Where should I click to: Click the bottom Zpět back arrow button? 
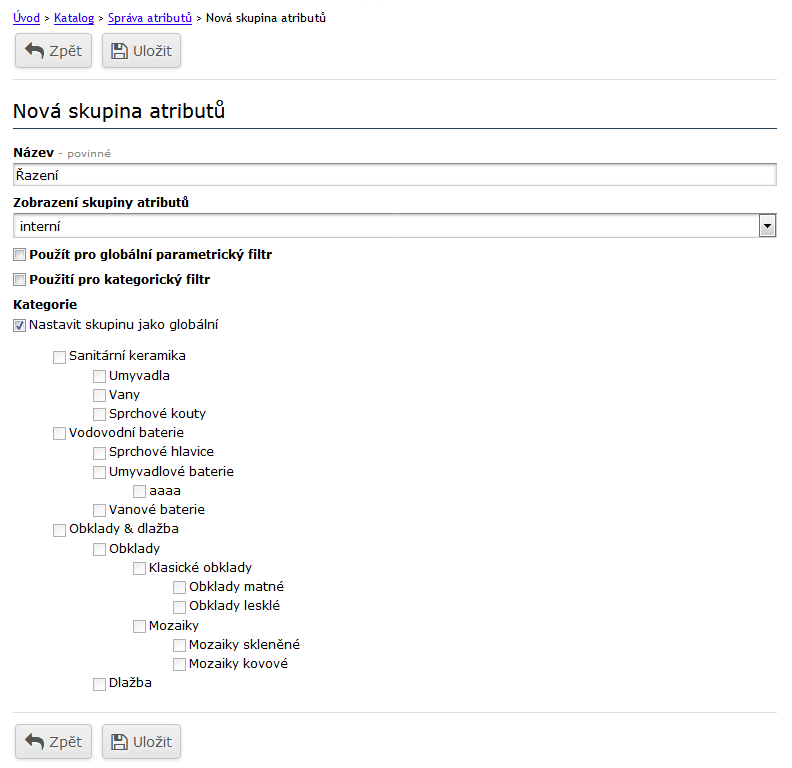pos(53,741)
